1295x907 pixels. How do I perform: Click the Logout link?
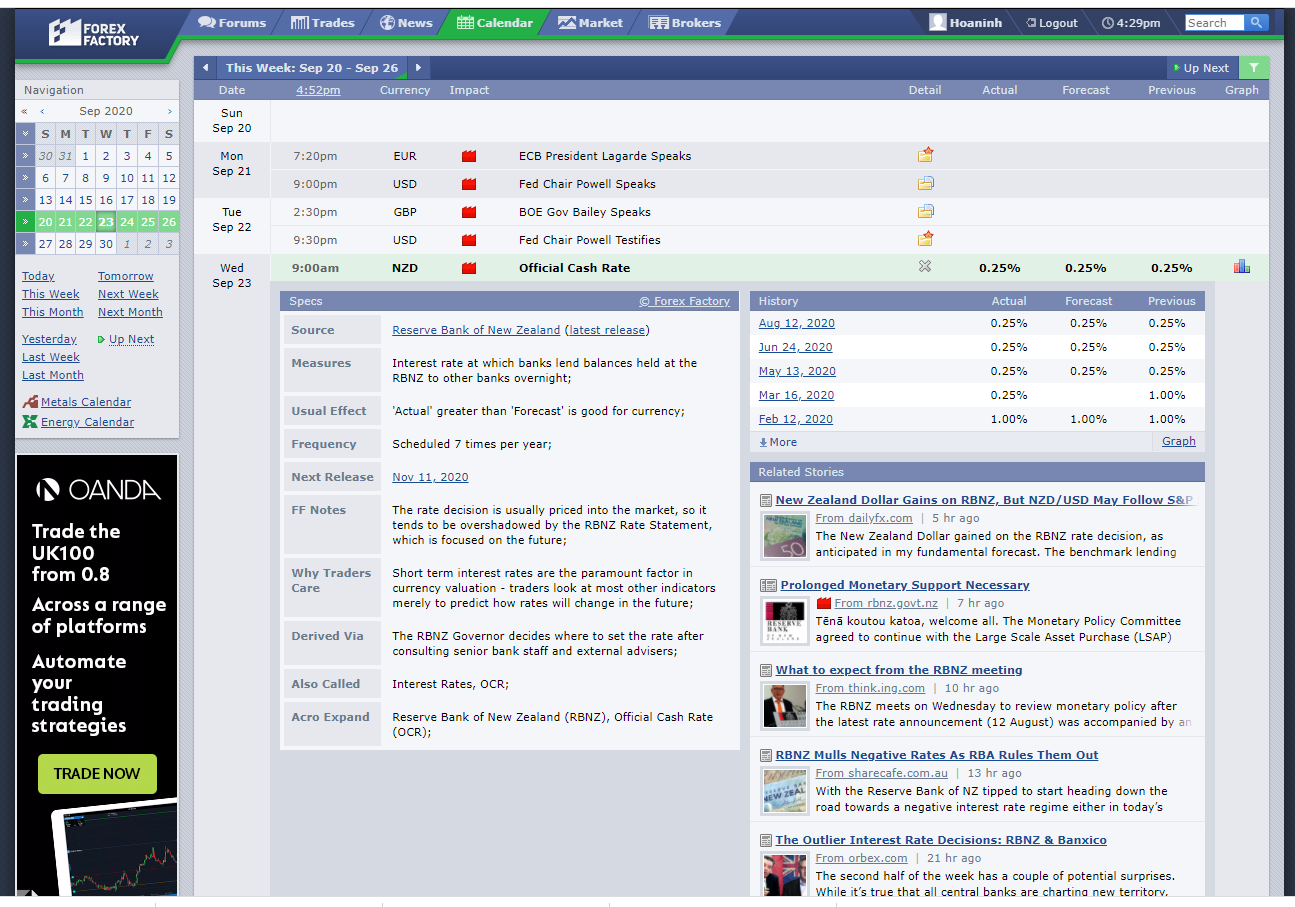click(x=1052, y=23)
